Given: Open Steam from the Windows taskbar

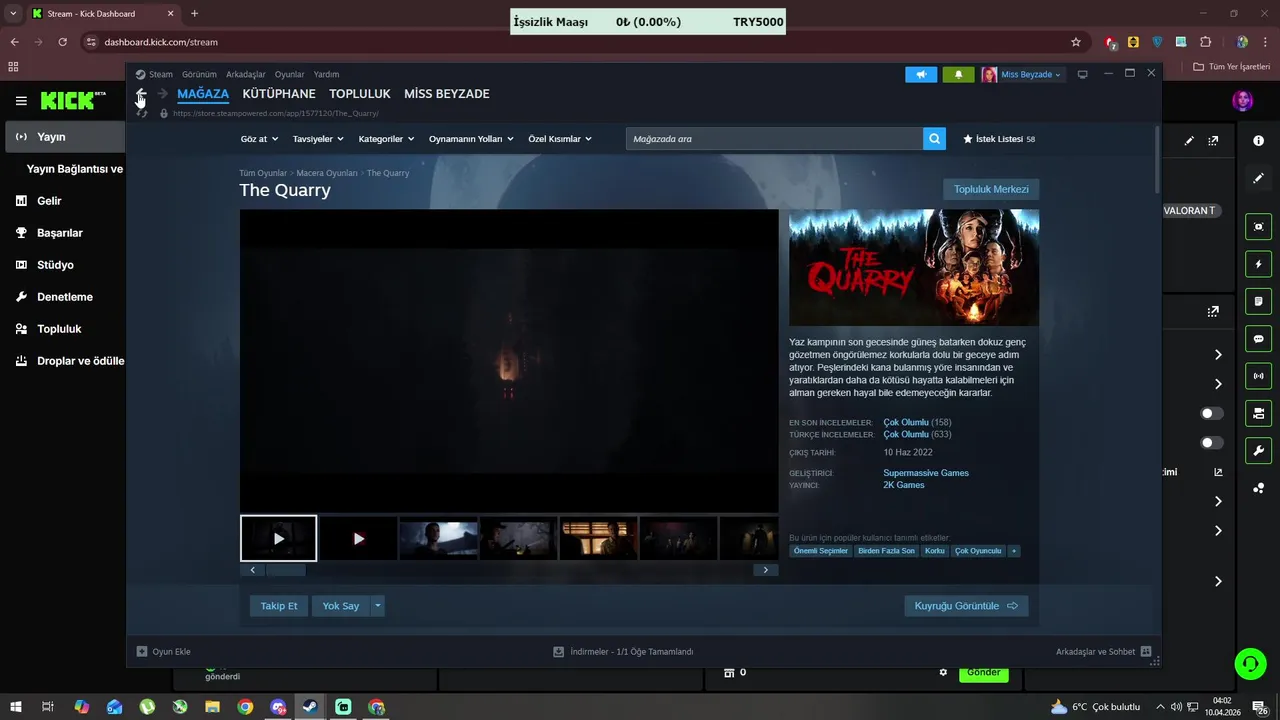Looking at the screenshot, I should 310,707.
